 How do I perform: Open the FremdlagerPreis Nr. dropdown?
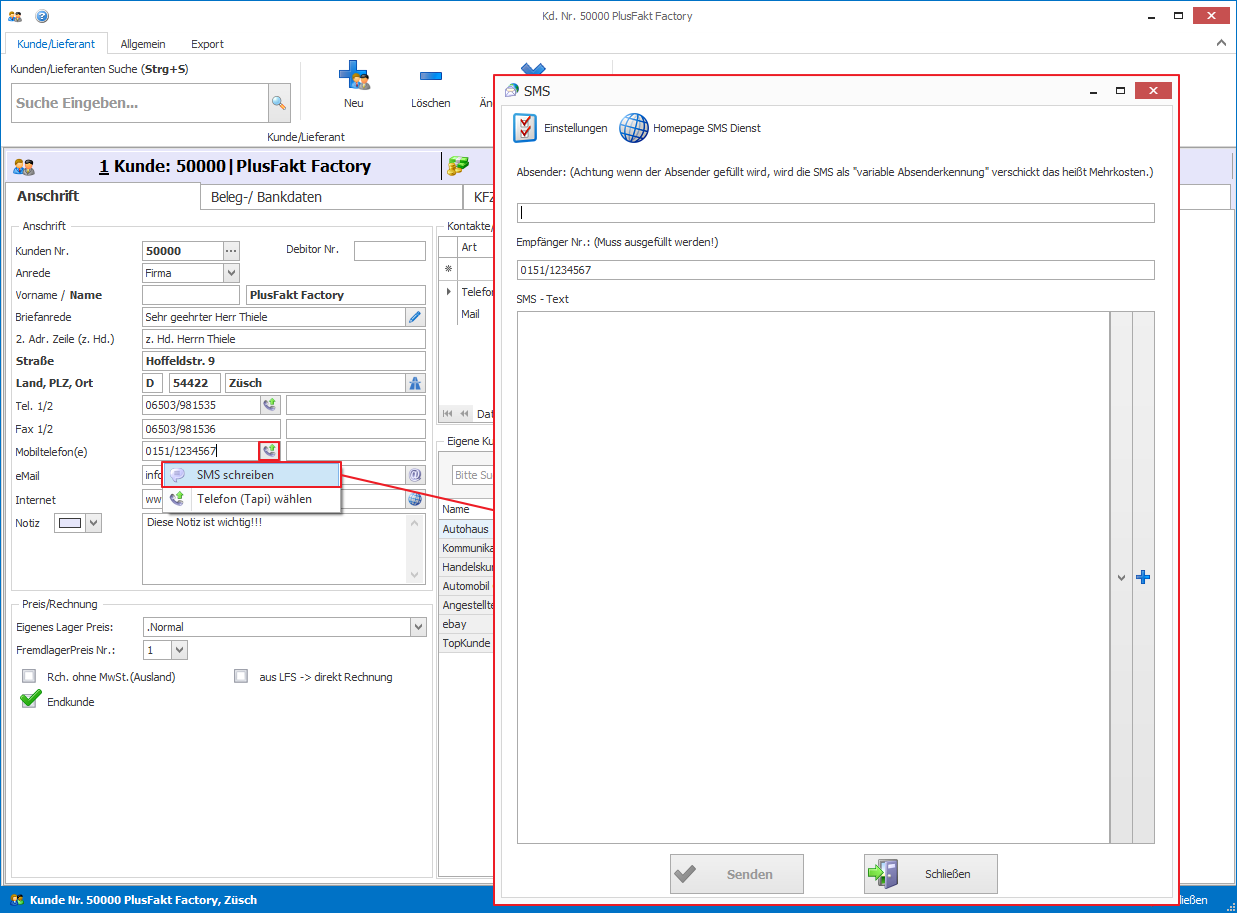(x=179, y=650)
